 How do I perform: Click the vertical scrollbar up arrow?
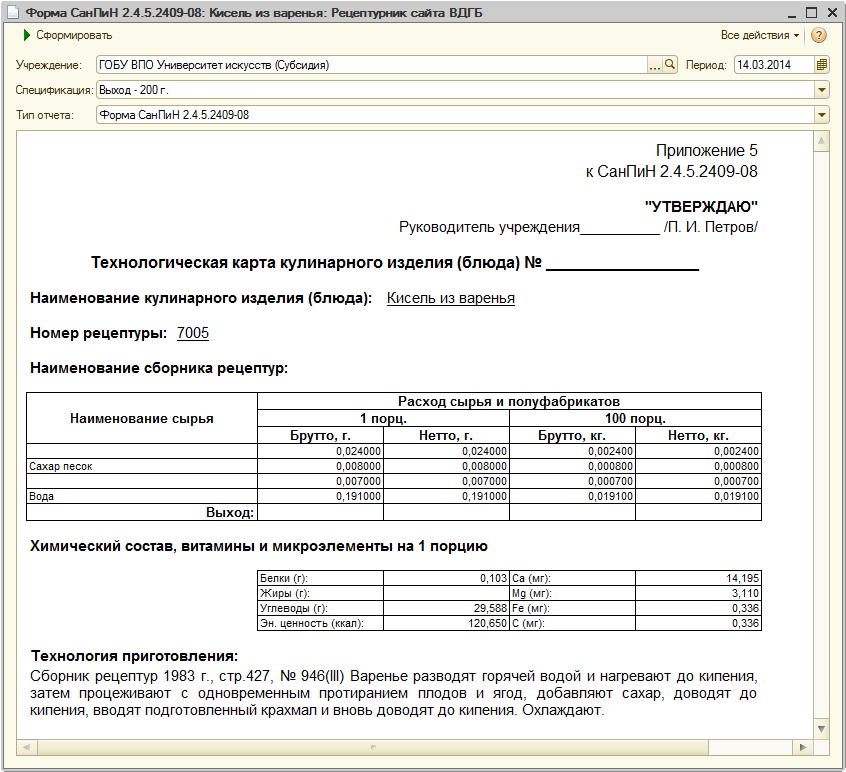pos(821,141)
